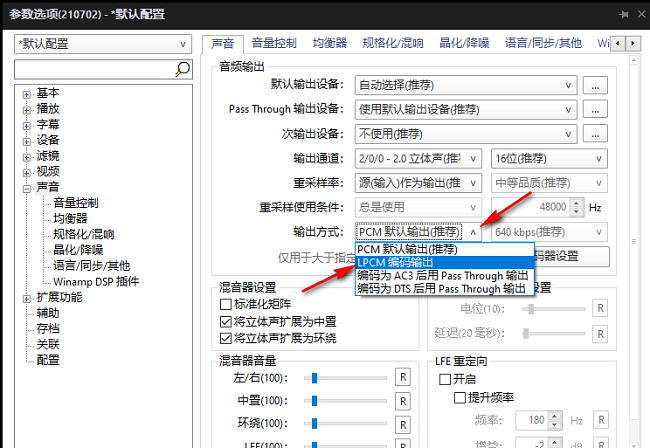The image size is (650, 448).
Task: Switch to 均衡器 tab
Action: pos(330,43)
